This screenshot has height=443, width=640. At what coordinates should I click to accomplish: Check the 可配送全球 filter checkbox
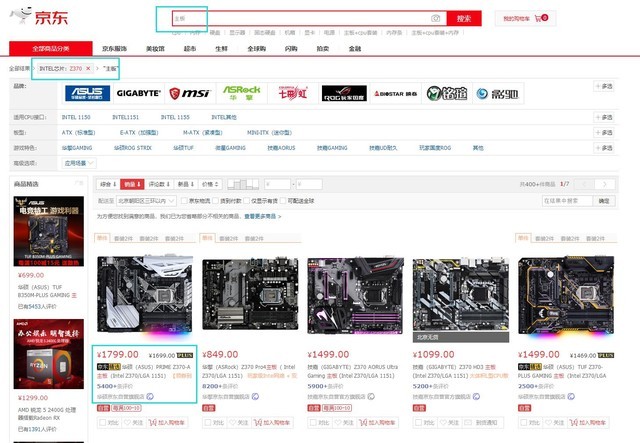[283, 201]
